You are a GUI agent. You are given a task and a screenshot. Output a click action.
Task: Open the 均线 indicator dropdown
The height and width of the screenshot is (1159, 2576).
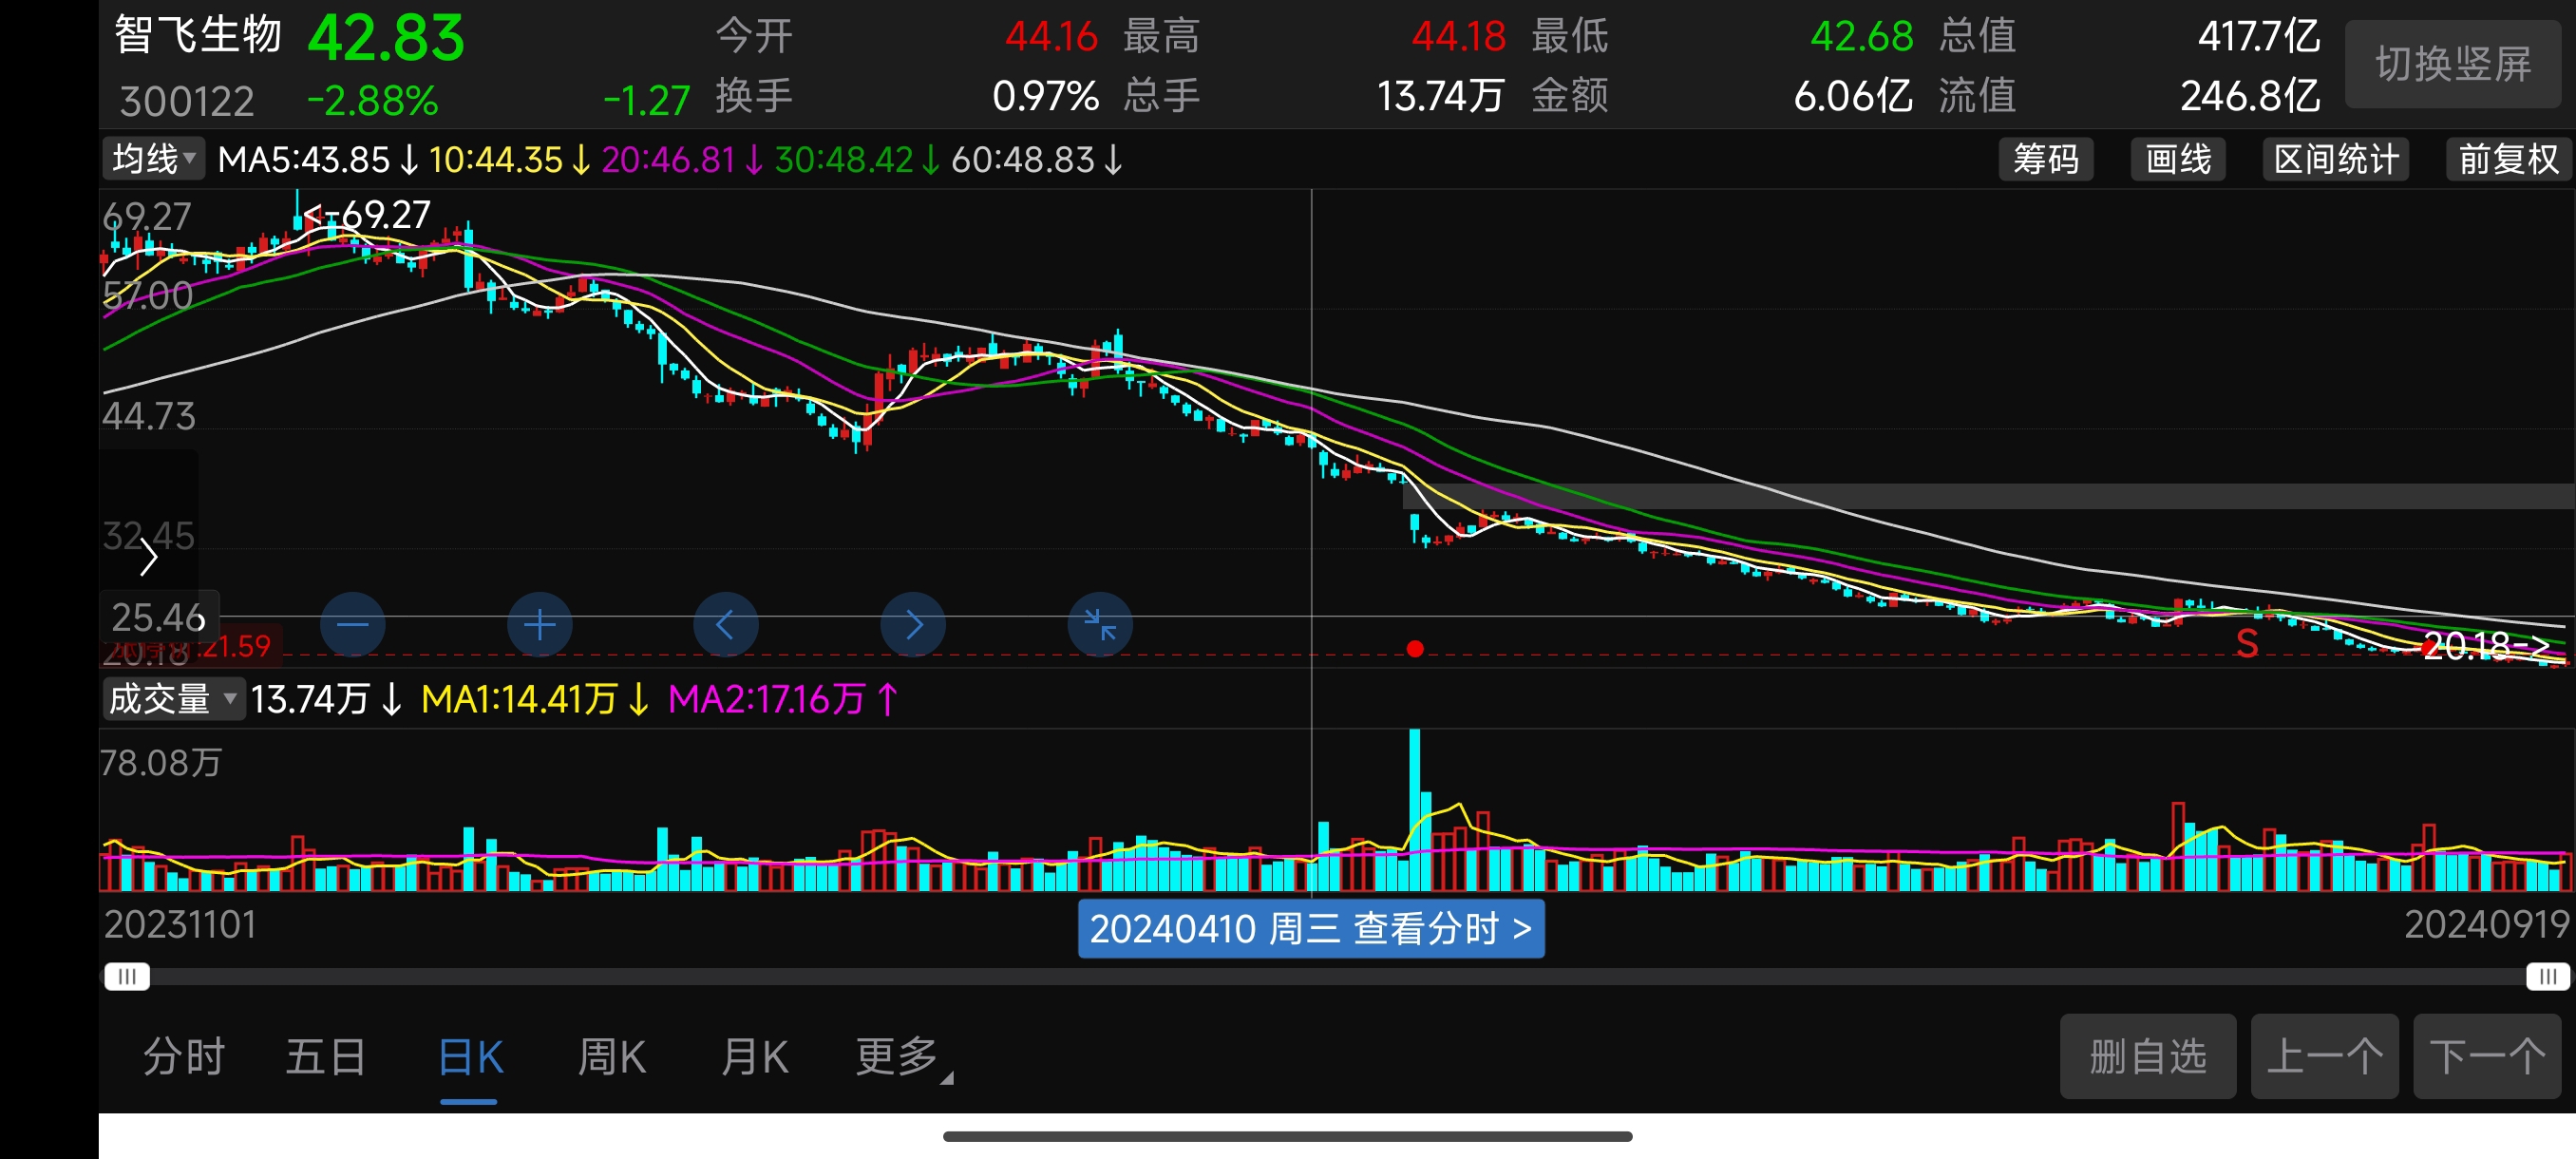pos(153,159)
